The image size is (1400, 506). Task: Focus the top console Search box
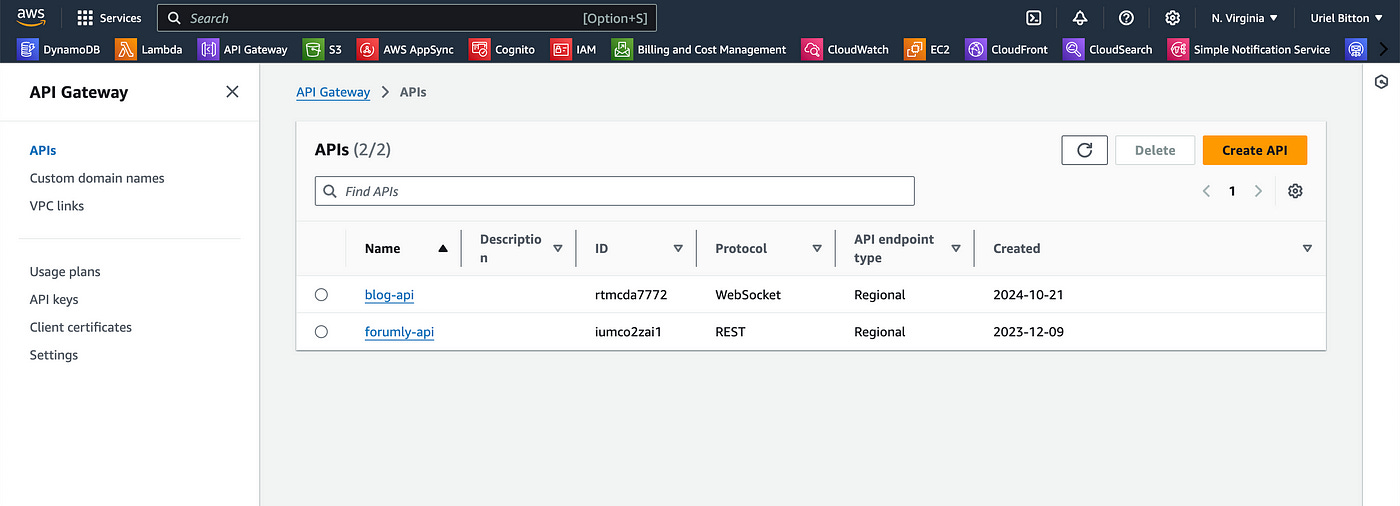click(x=406, y=18)
